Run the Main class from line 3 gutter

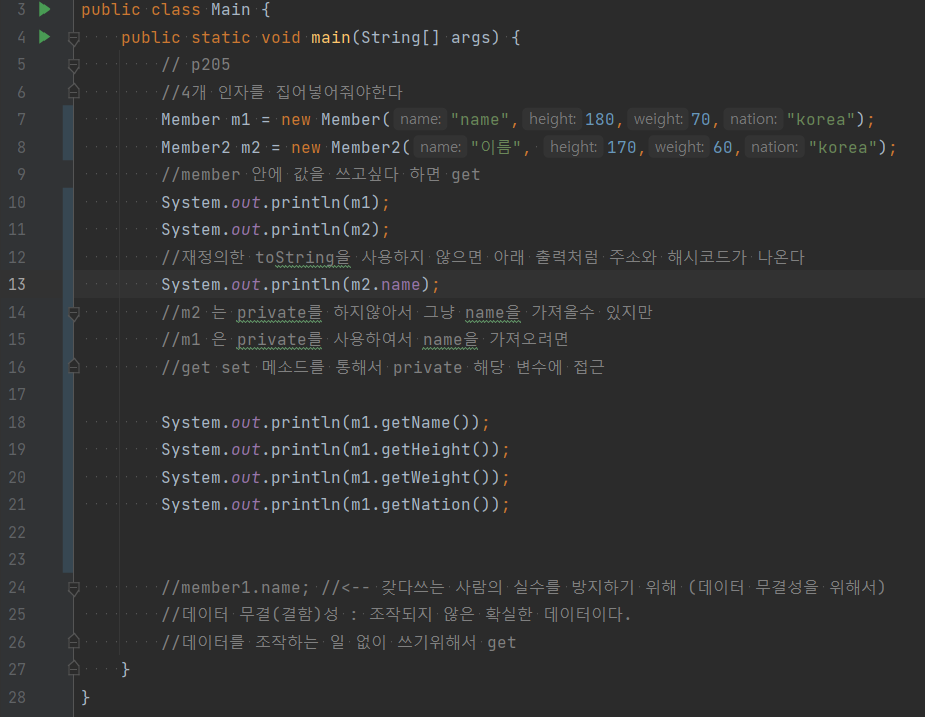point(44,9)
